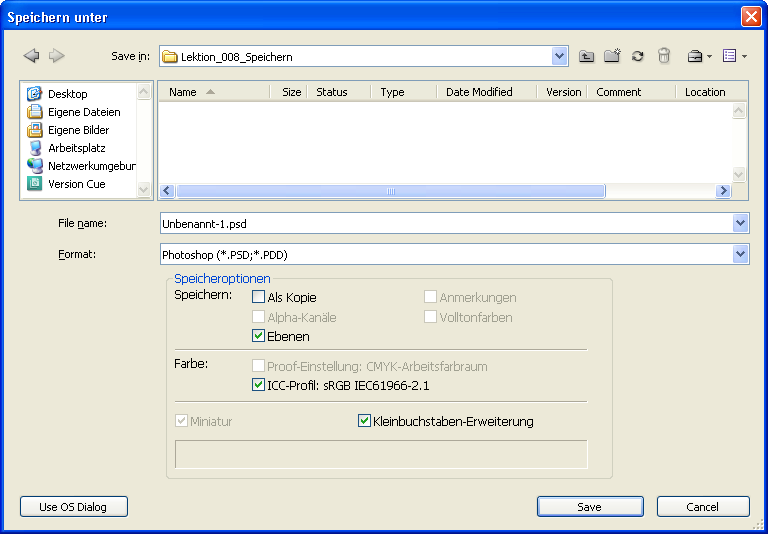Open the Format dropdown list
The width and height of the screenshot is (768, 534).
tap(740, 255)
